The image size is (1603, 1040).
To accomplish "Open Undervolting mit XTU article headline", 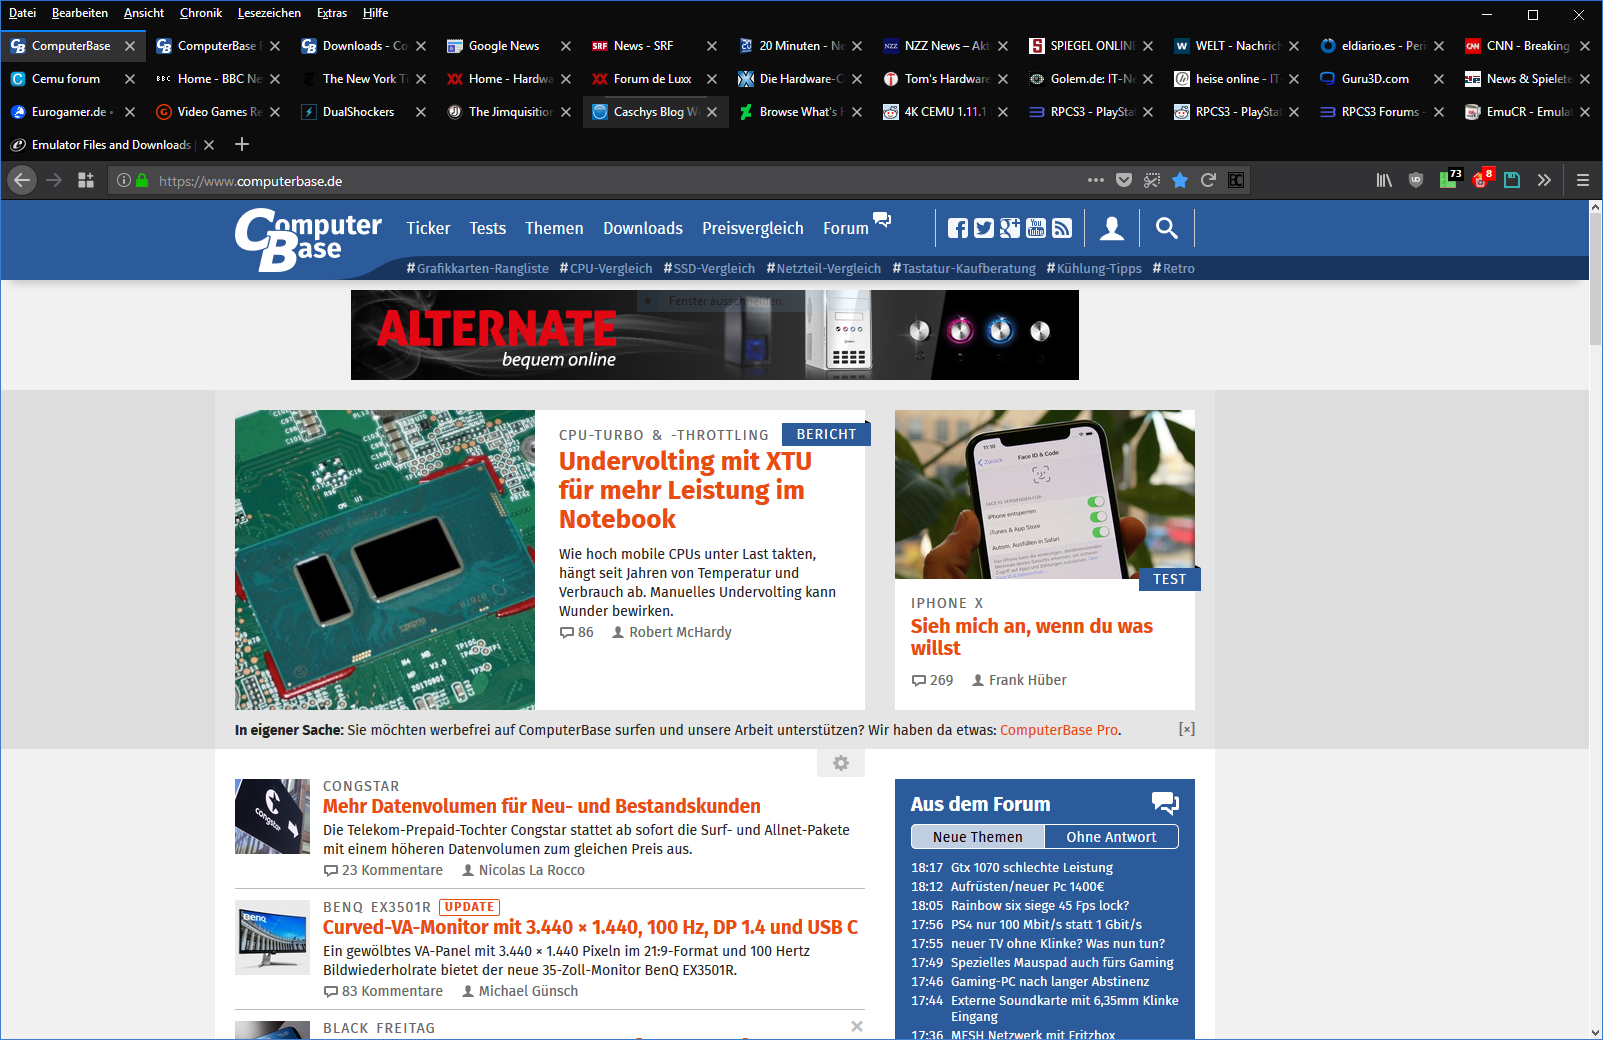I will 685,490.
